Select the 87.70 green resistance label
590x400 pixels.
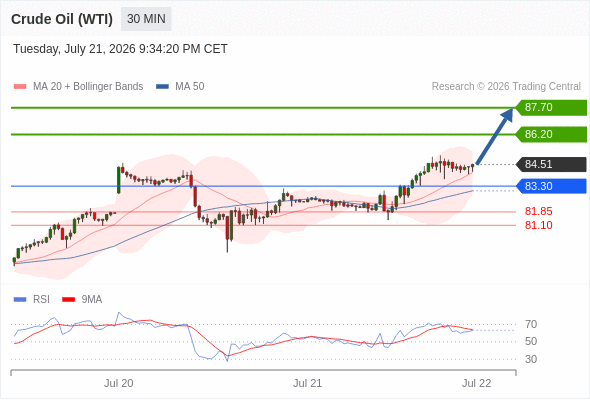click(x=551, y=108)
